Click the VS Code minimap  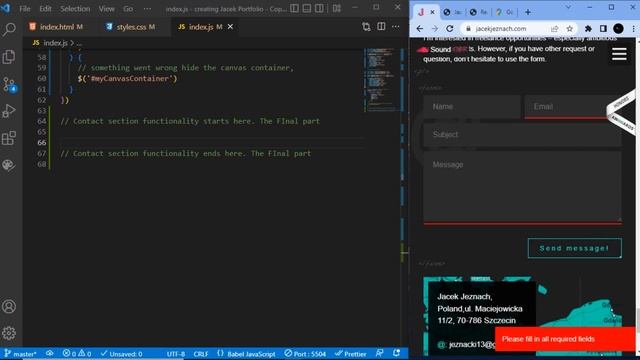[382, 80]
